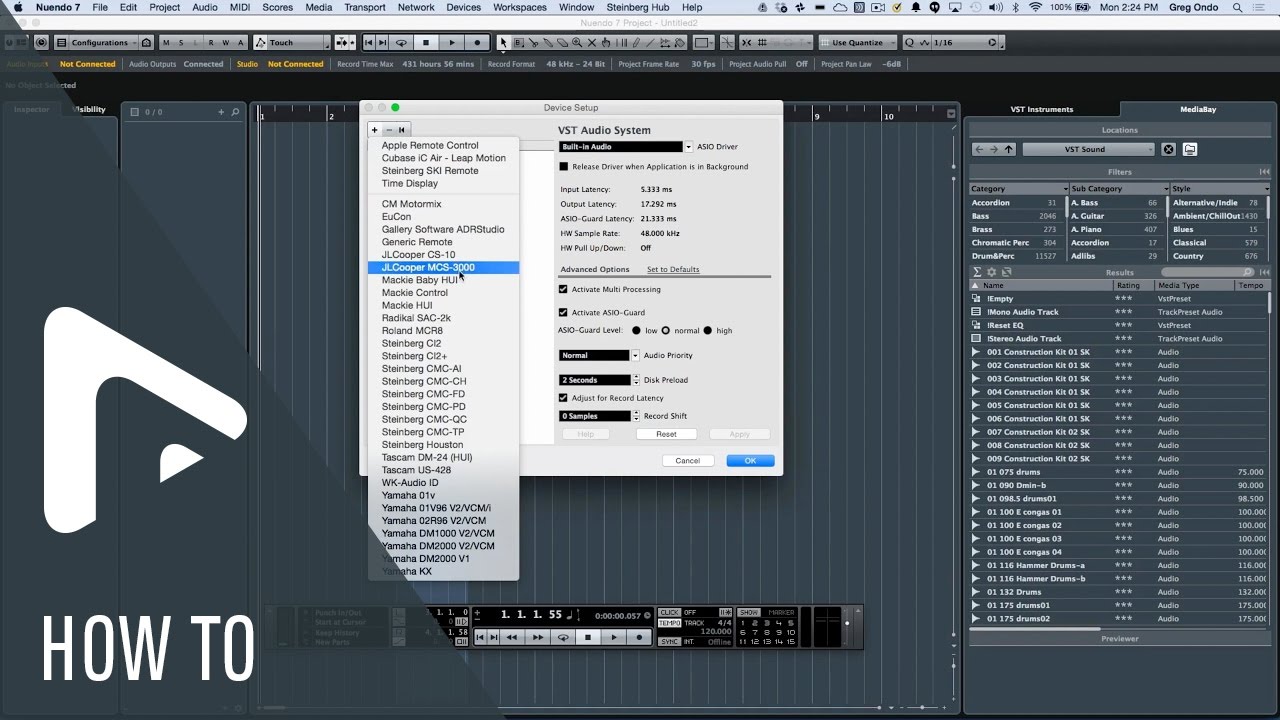Screen dimensions: 1280x720
Task: Open the Wi-Fi status icon
Action: tap(1035, 7)
